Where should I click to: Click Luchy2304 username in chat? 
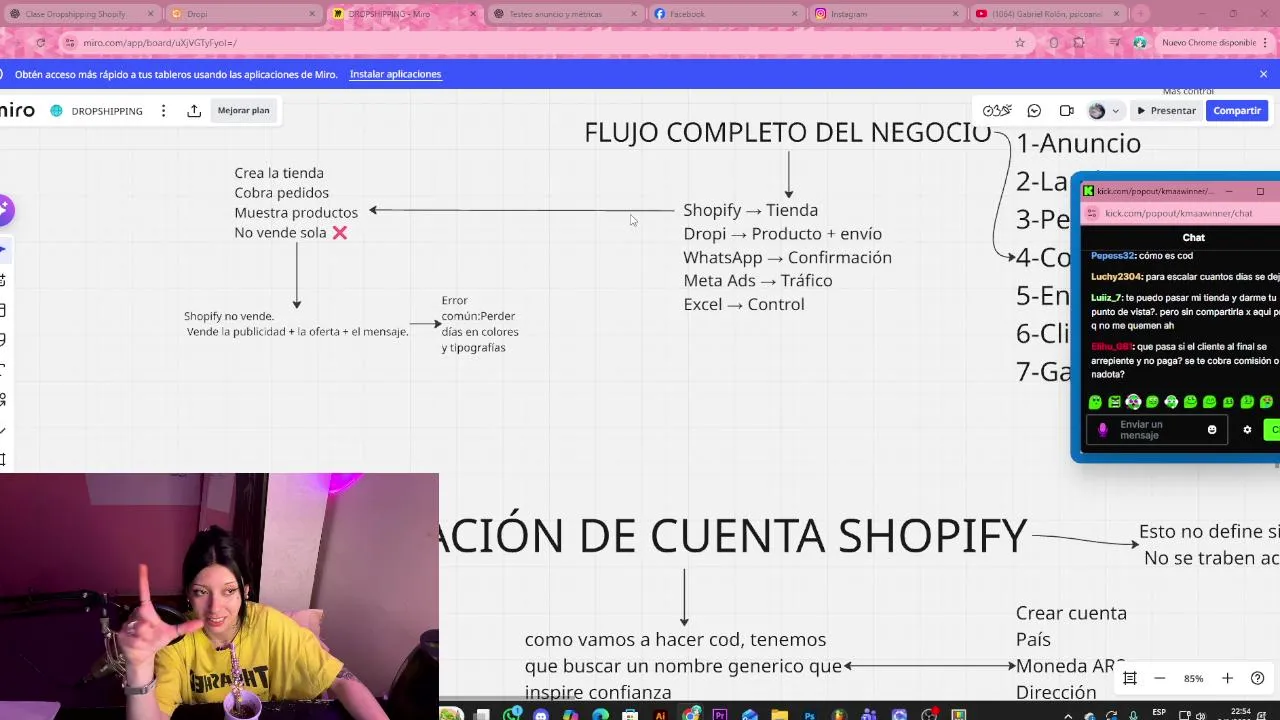click(1117, 277)
